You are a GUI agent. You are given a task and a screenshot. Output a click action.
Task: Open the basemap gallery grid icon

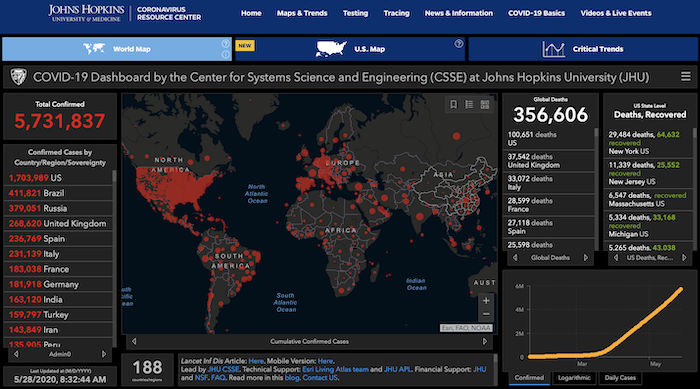(485, 105)
